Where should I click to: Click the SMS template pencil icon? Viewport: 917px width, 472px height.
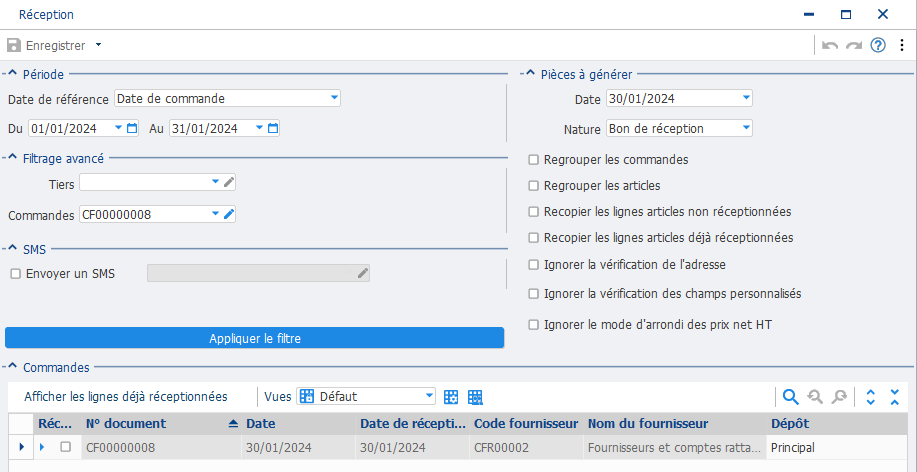pyautogui.click(x=363, y=273)
